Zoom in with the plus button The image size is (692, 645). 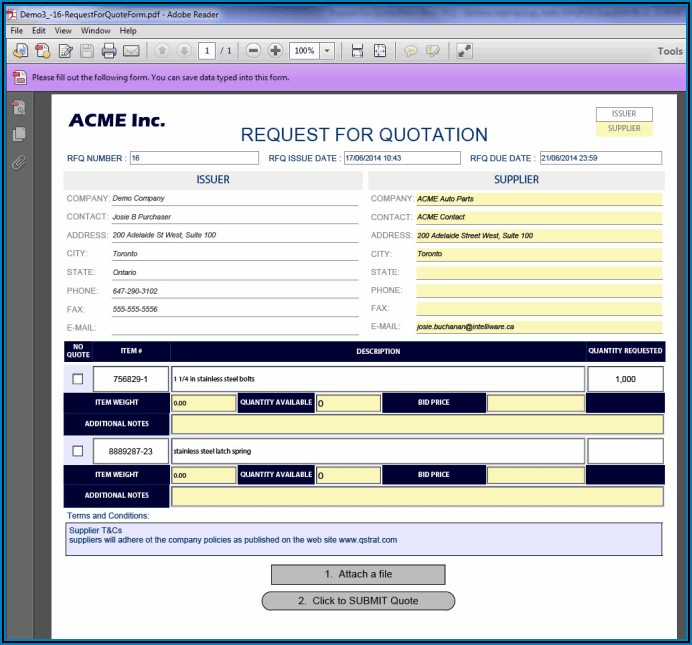275,51
